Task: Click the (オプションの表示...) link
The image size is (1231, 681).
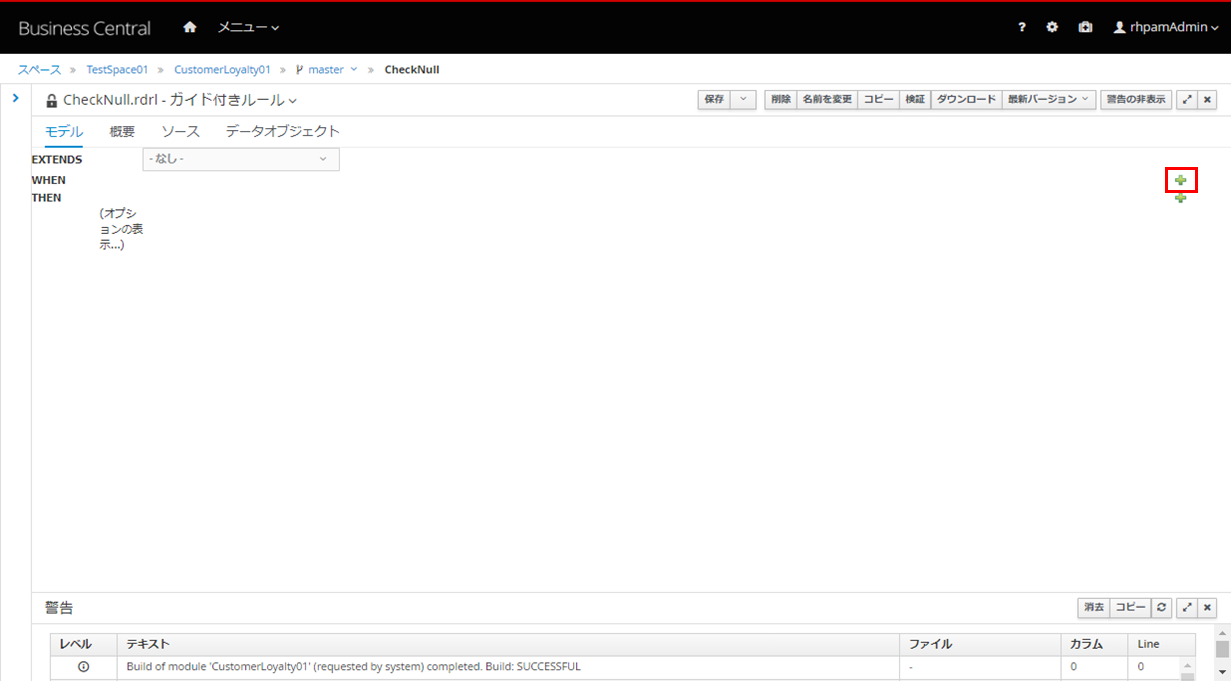Action: point(120,229)
